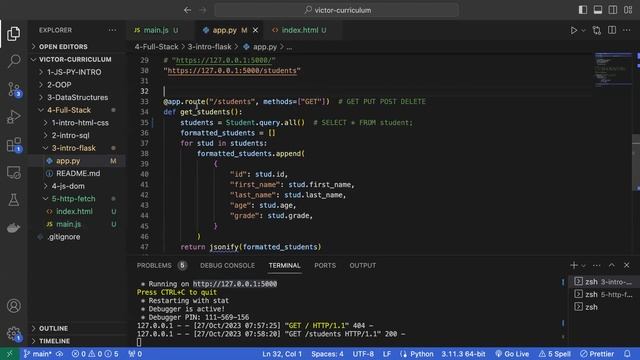640x360 pixels.
Task: Switch to the Debug Console tab
Action: point(227,265)
